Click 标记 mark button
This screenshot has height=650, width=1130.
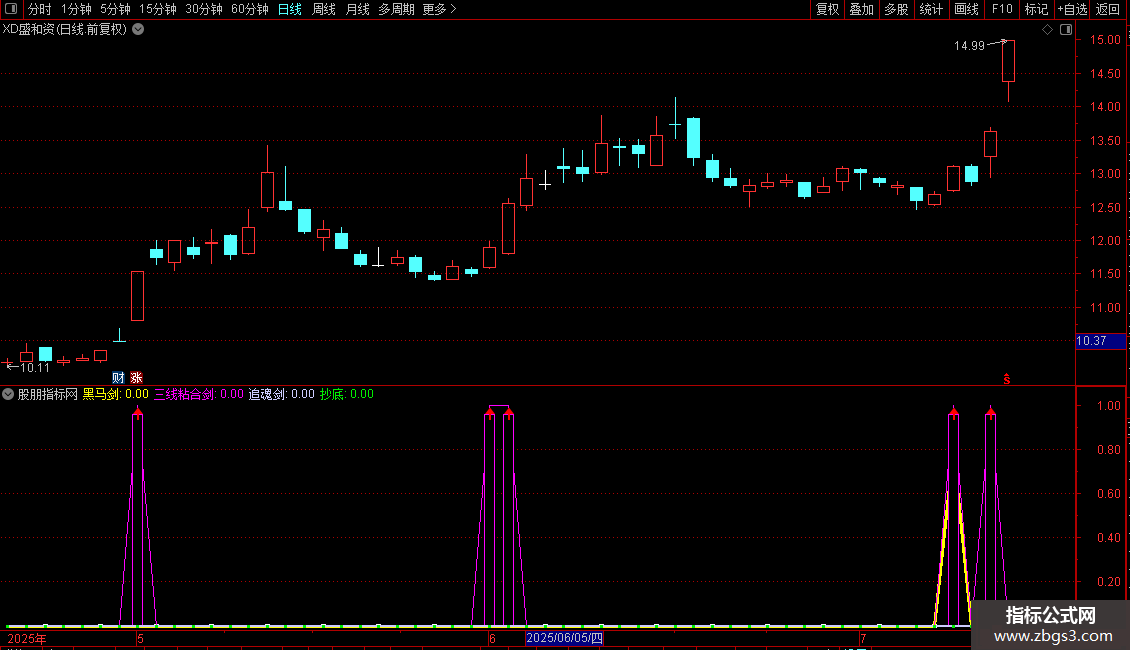1036,9
